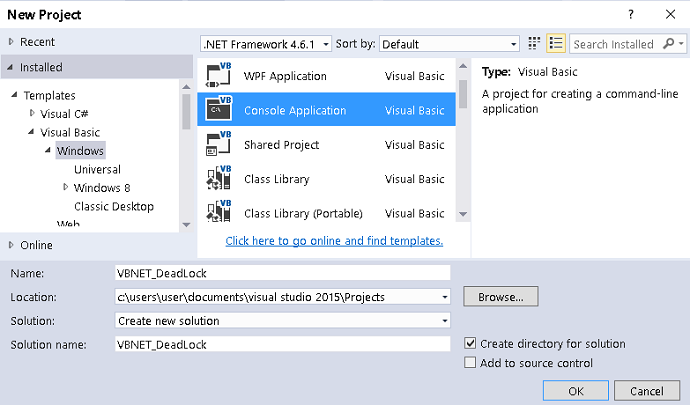This screenshot has height=405, width=690.
Task: Open the Solution Create new solution dropdown
Action: pos(283,320)
